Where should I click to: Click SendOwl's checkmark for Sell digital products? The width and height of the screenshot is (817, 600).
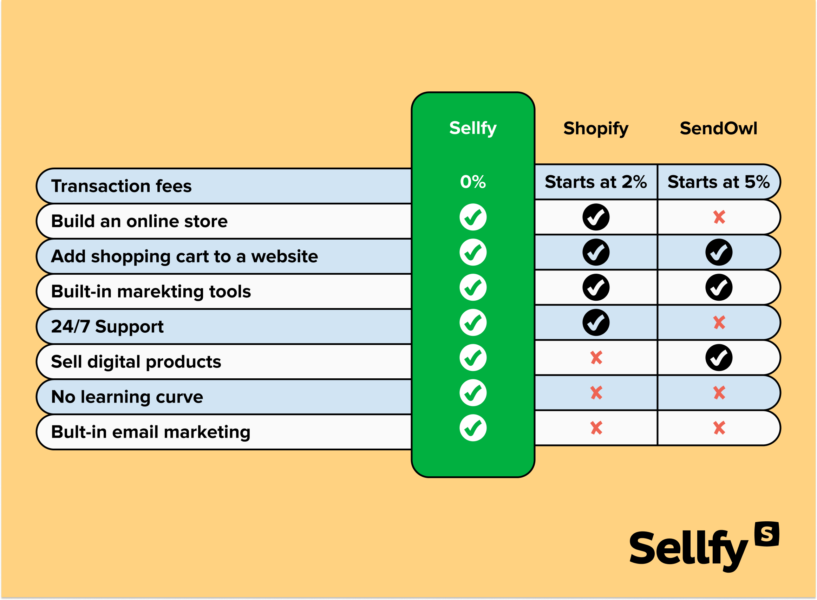pyautogui.click(x=718, y=357)
